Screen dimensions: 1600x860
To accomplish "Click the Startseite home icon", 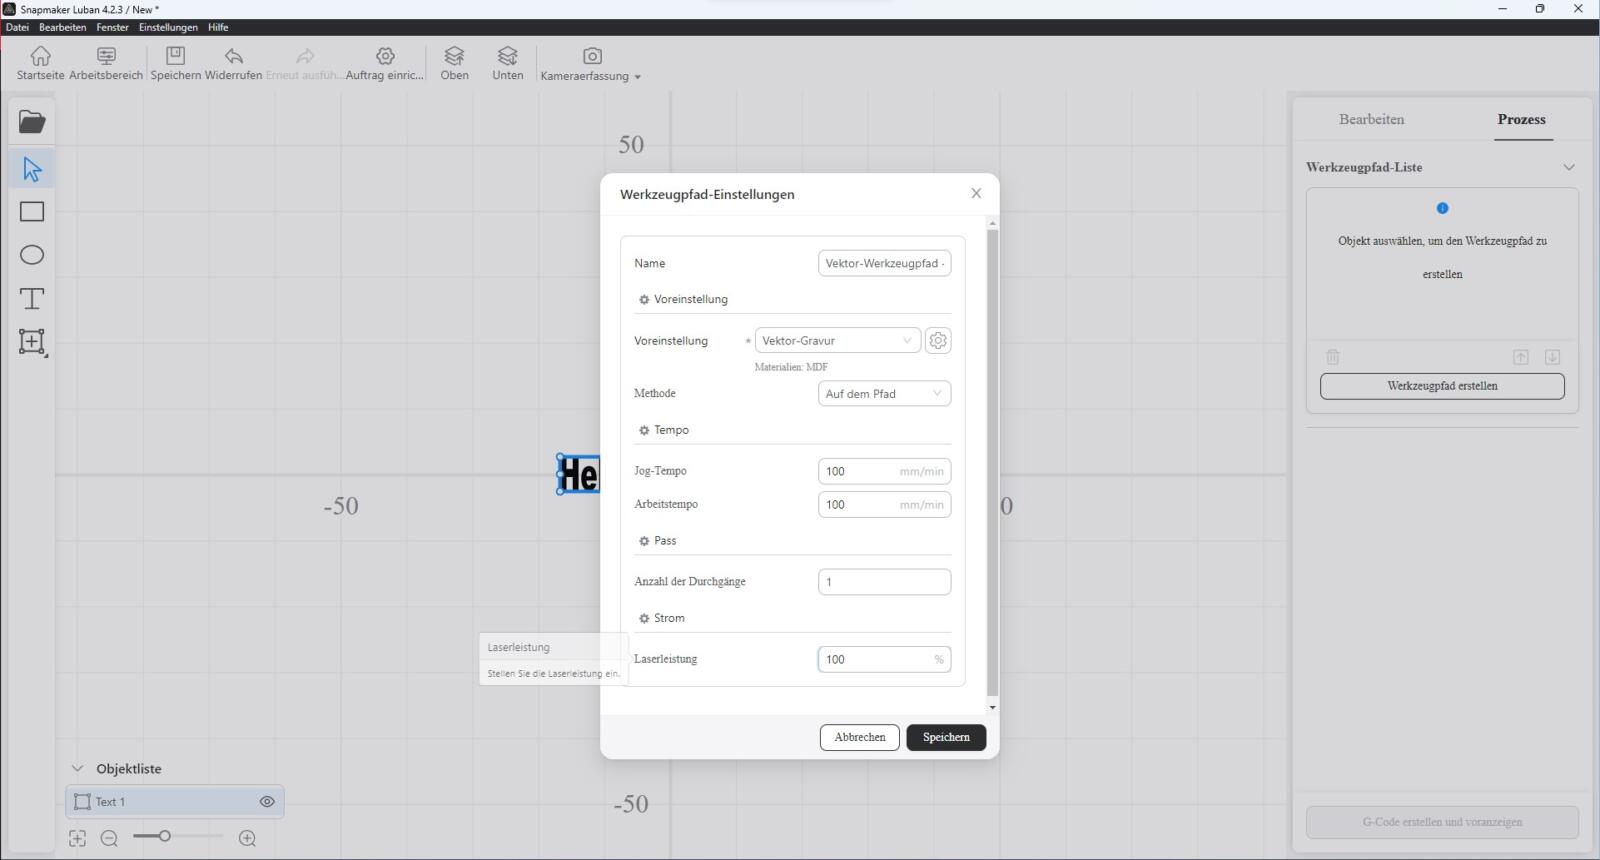I will (40, 62).
